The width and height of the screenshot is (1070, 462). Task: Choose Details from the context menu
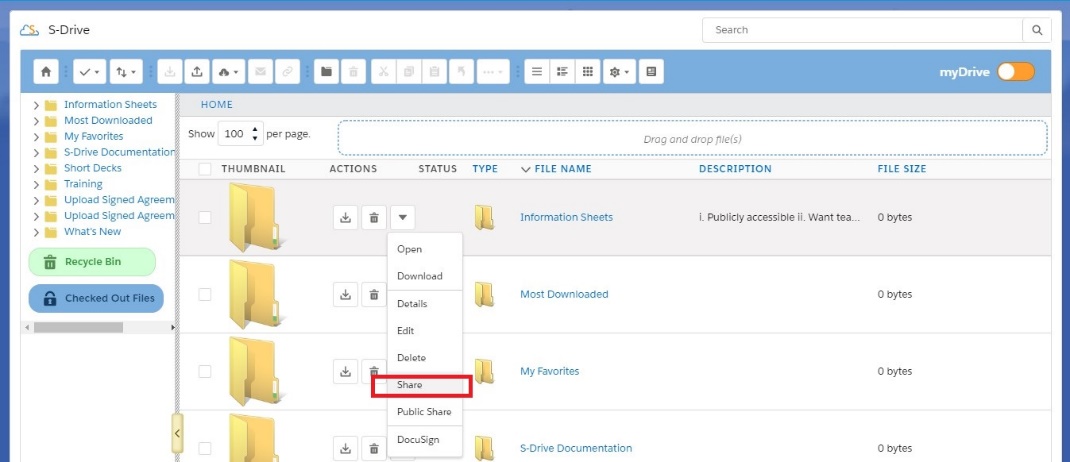click(425, 304)
